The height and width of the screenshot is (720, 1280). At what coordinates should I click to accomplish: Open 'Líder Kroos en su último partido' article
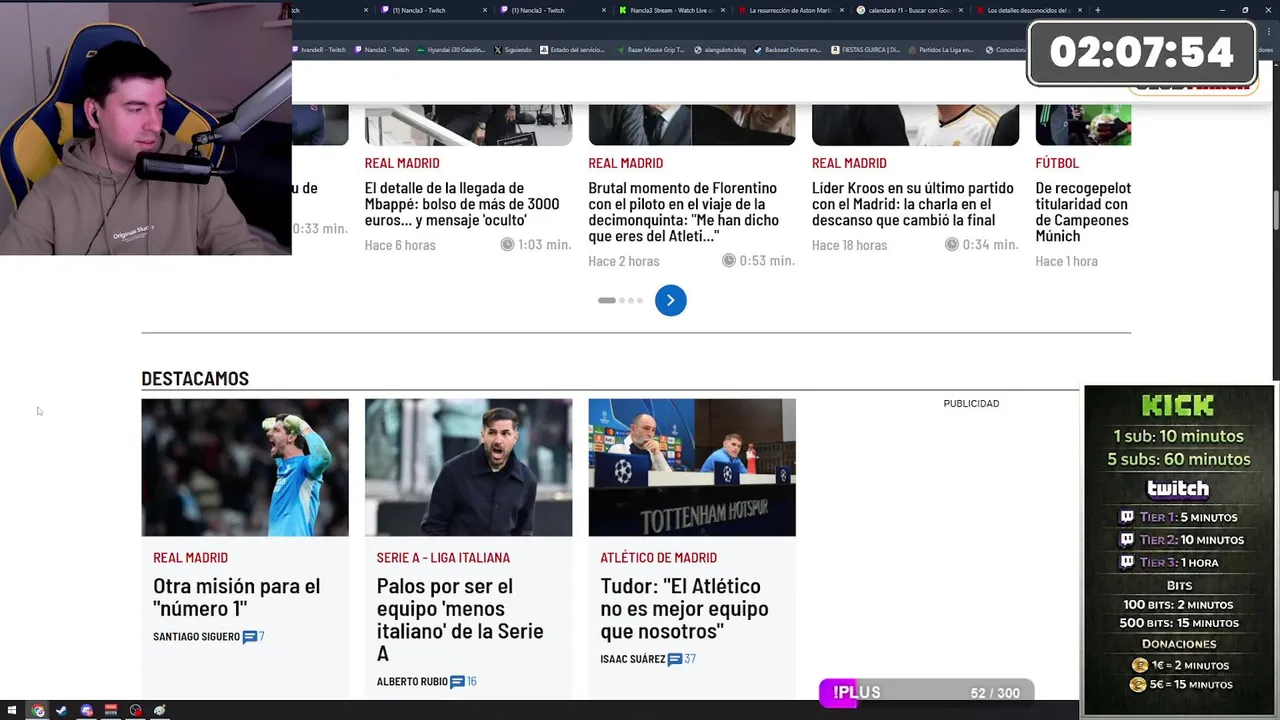(912, 204)
